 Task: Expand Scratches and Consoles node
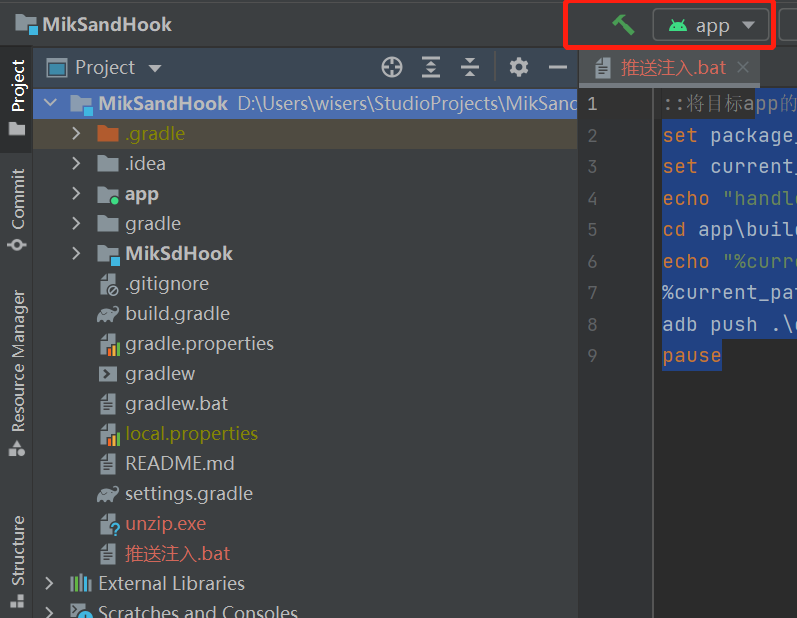[x=49, y=611]
